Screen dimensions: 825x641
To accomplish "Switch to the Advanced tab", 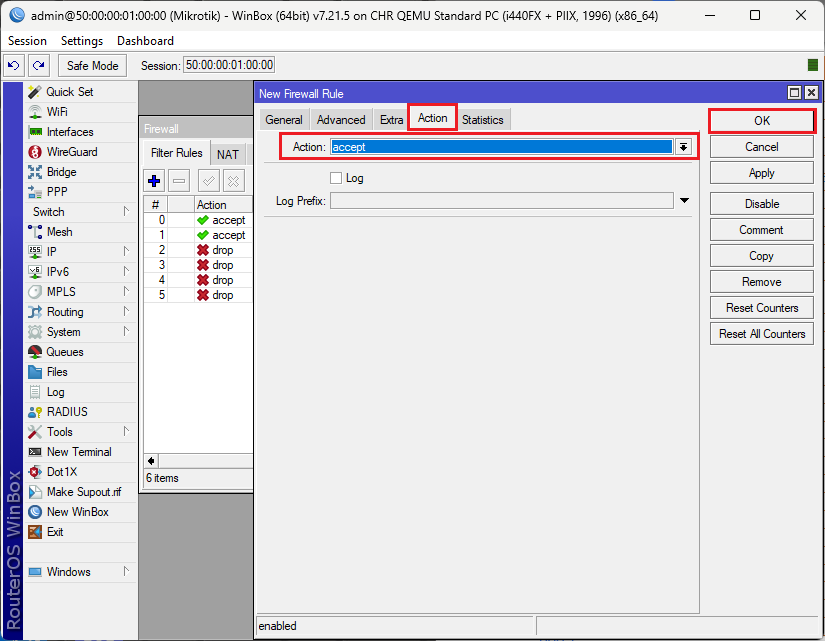I will click(341, 120).
